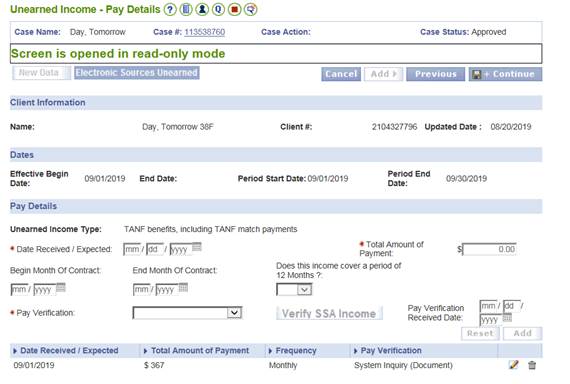Open Electronic Sources Unearned
The image size is (570, 384).
[x=137, y=73]
